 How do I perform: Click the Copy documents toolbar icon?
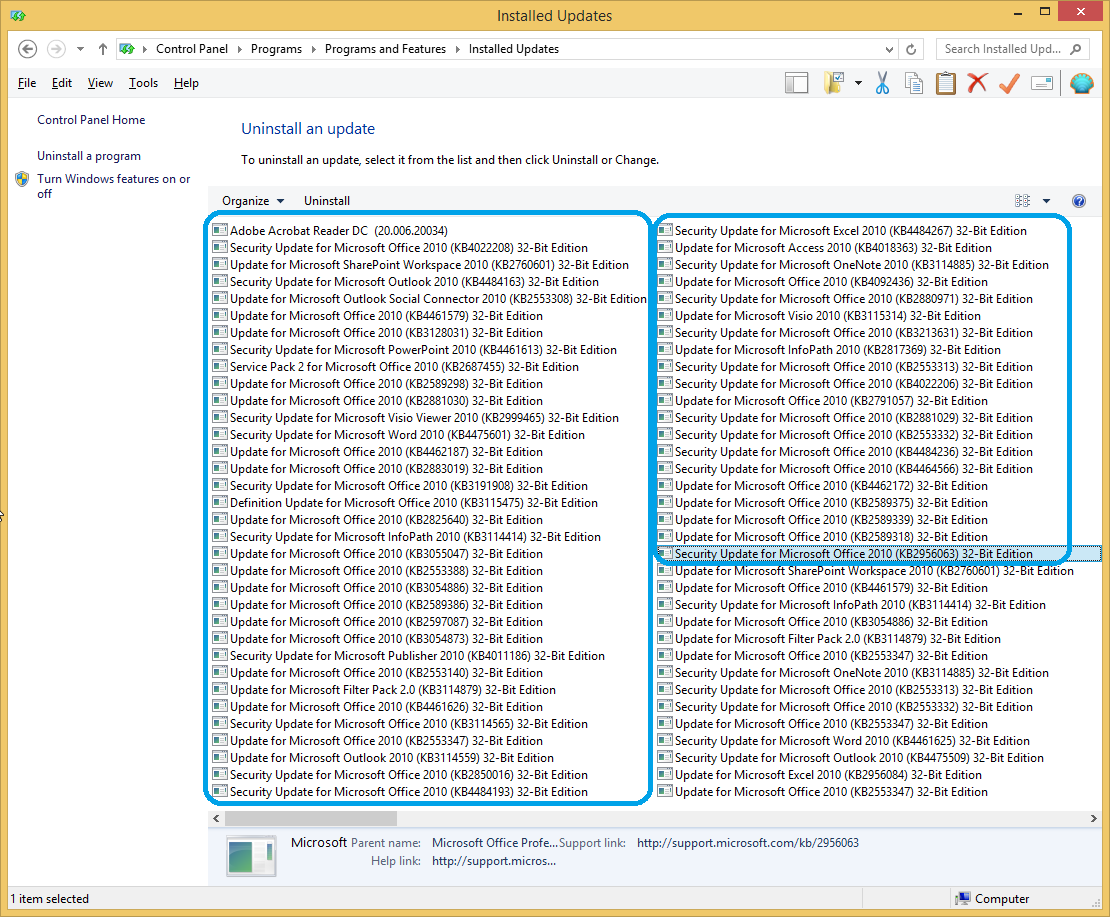(914, 83)
